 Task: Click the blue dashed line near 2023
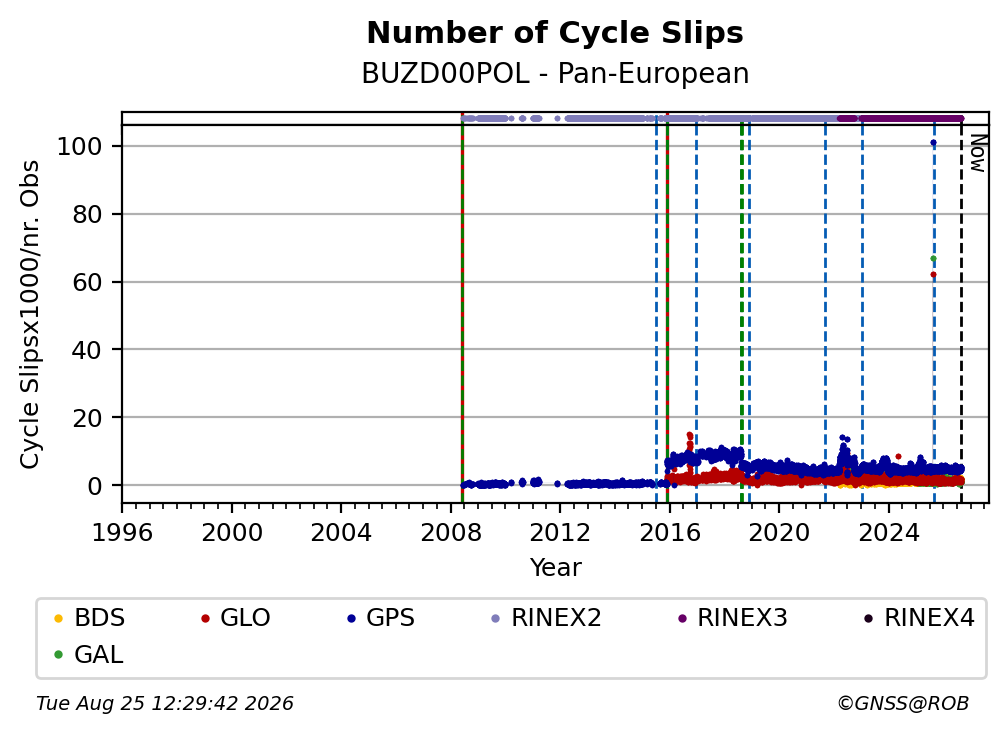pyautogui.click(x=862, y=309)
